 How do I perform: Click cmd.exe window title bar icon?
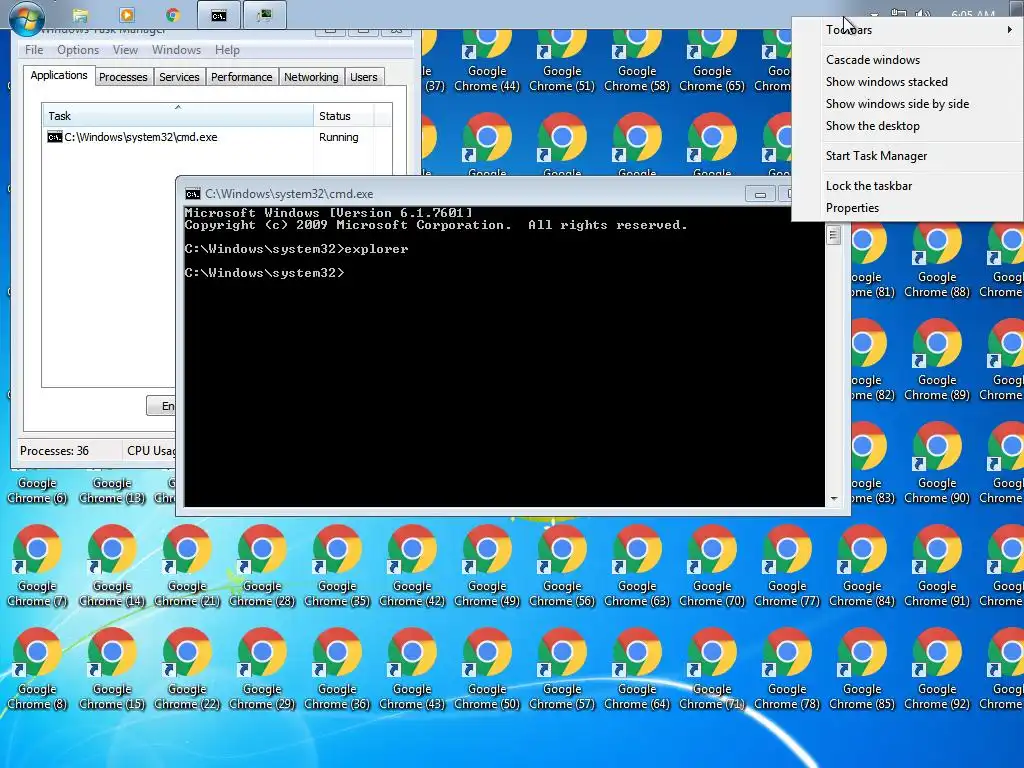pos(193,194)
